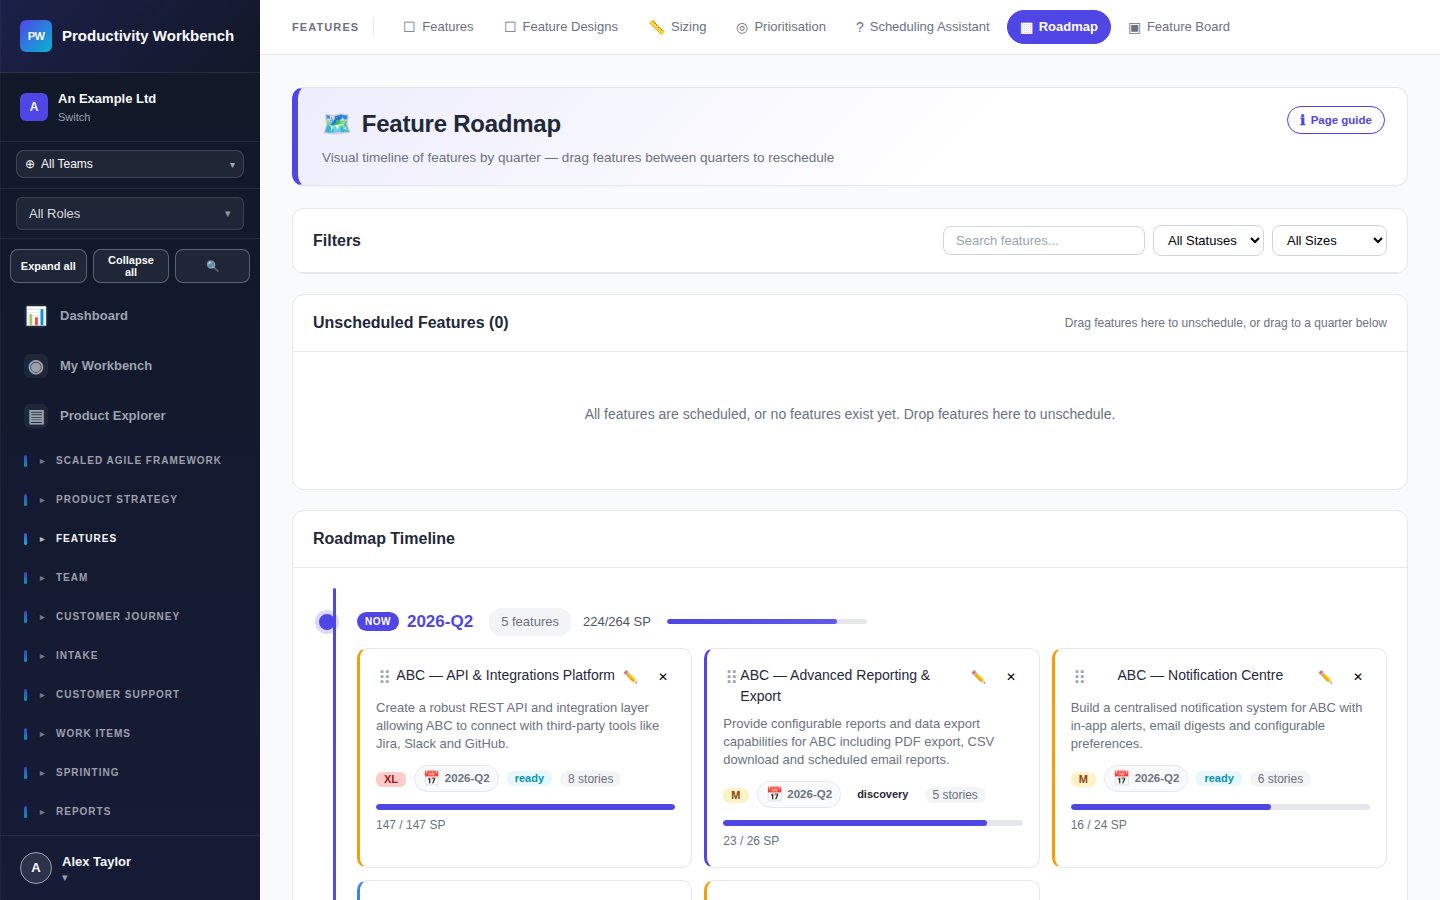Image resolution: width=1440 pixels, height=900 pixels.
Task: Click Switch under An Example Ltd
Action: coord(74,117)
